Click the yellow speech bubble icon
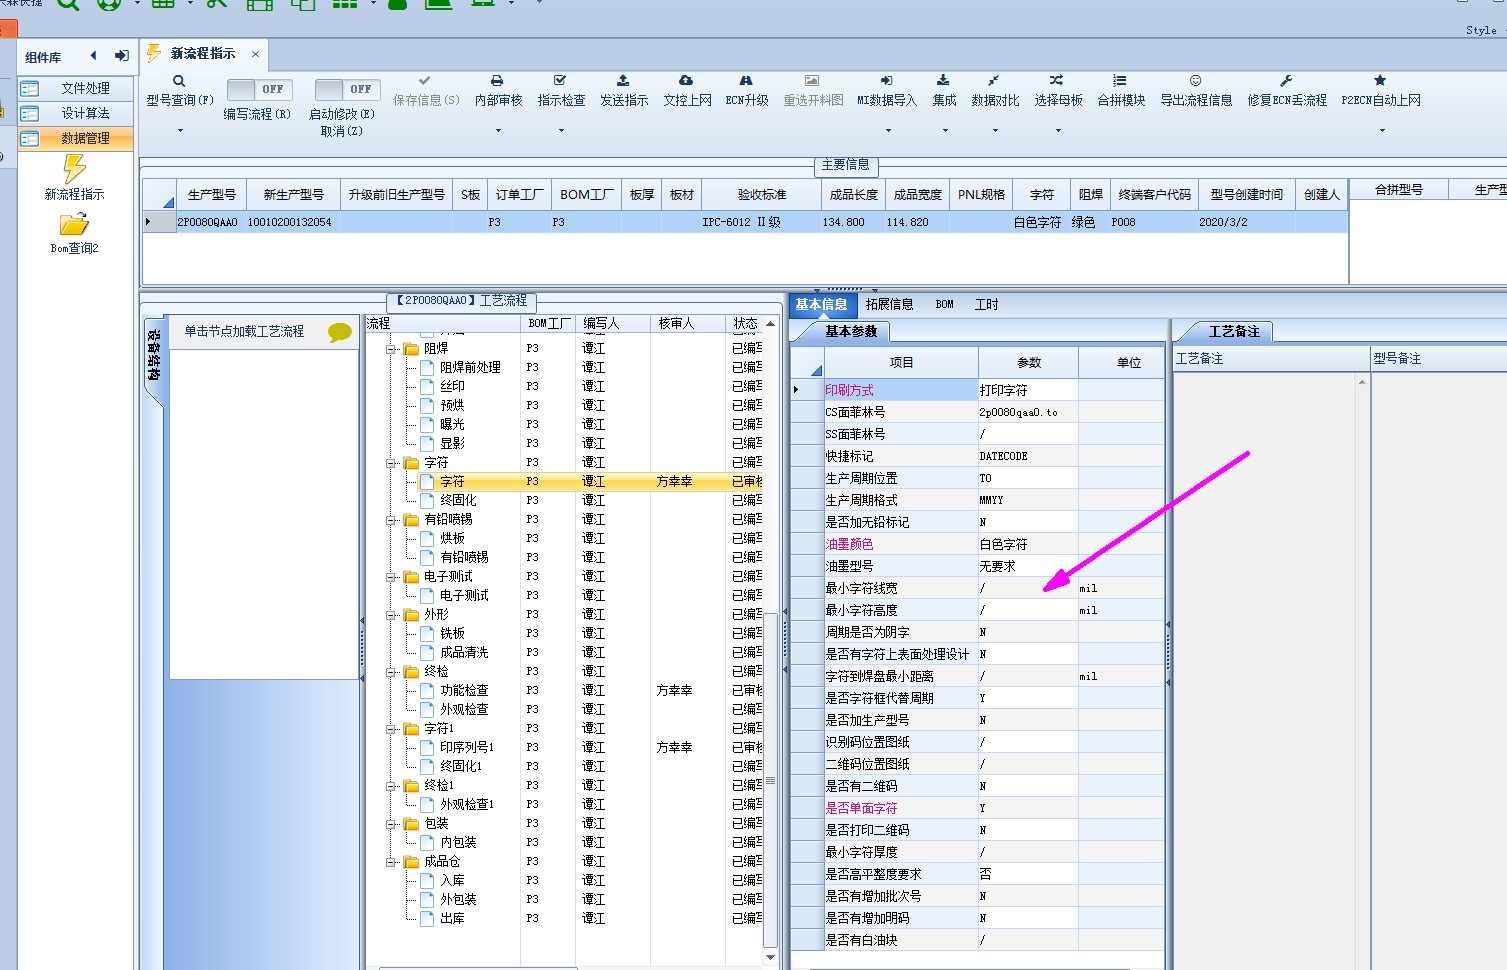Image resolution: width=1507 pixels, height=970 pixels. click(340, 333)
